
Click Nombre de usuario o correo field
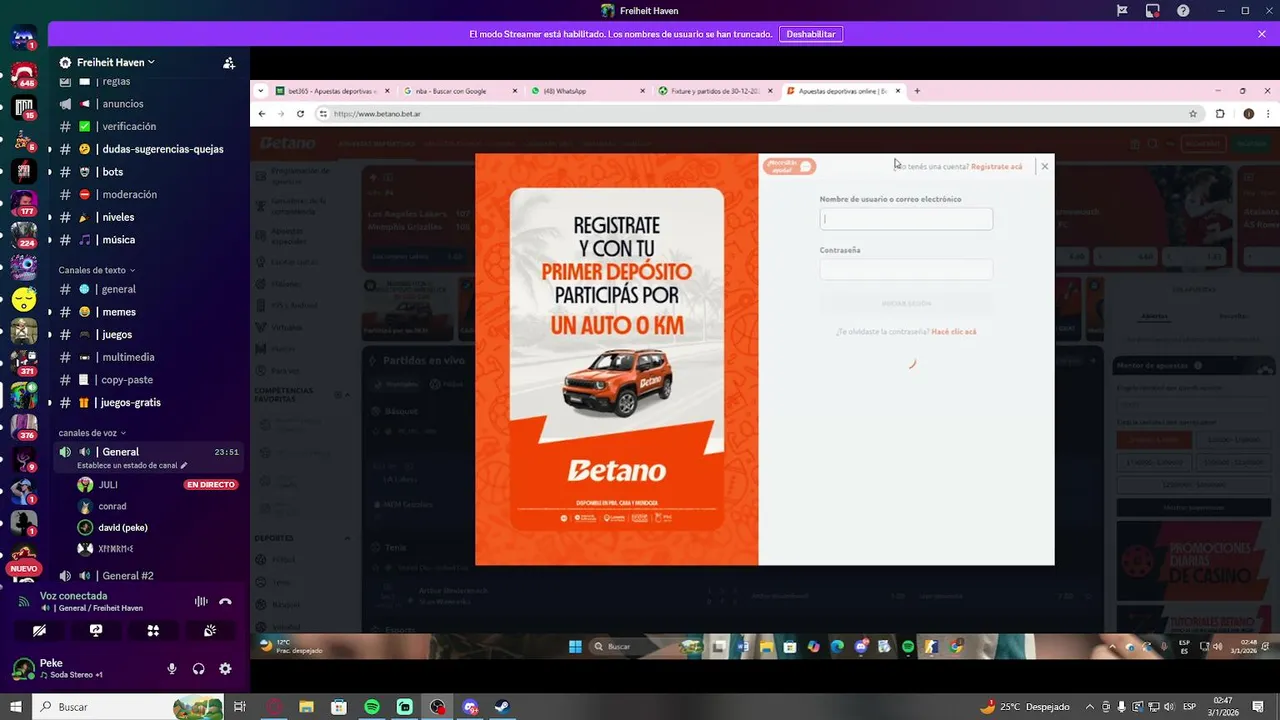(906, 219)
